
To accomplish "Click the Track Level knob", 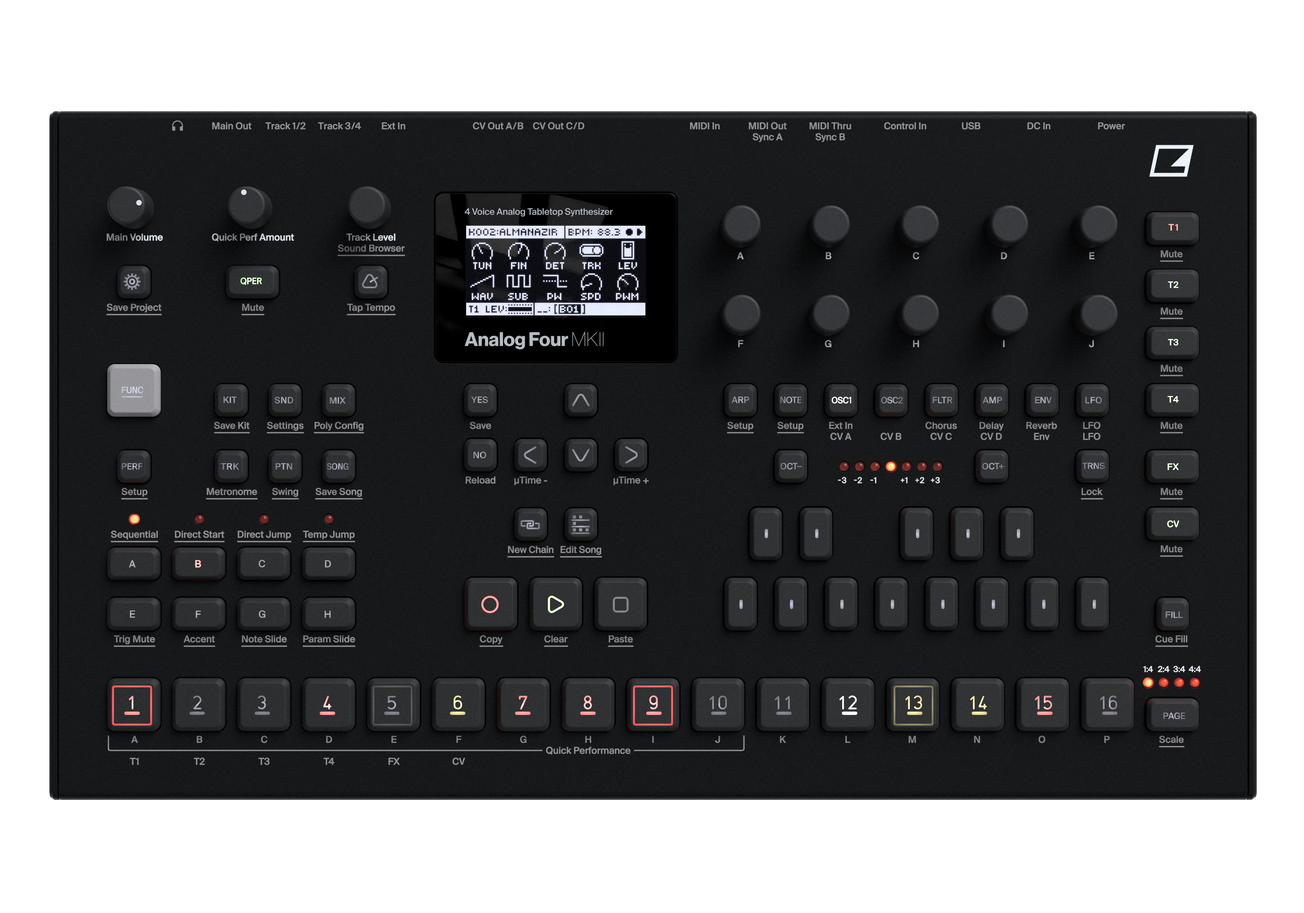I will (369, 207).
